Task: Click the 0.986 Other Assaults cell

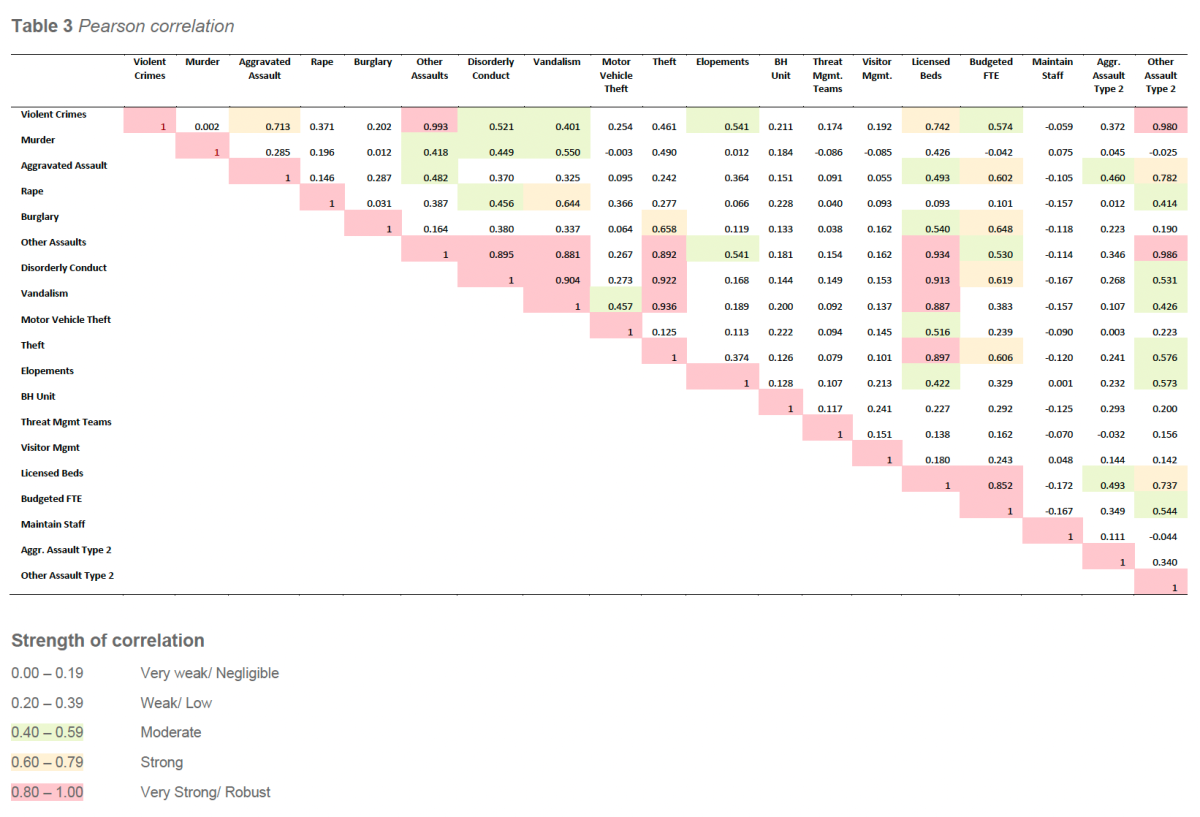Action: (x=1160, y=255)
